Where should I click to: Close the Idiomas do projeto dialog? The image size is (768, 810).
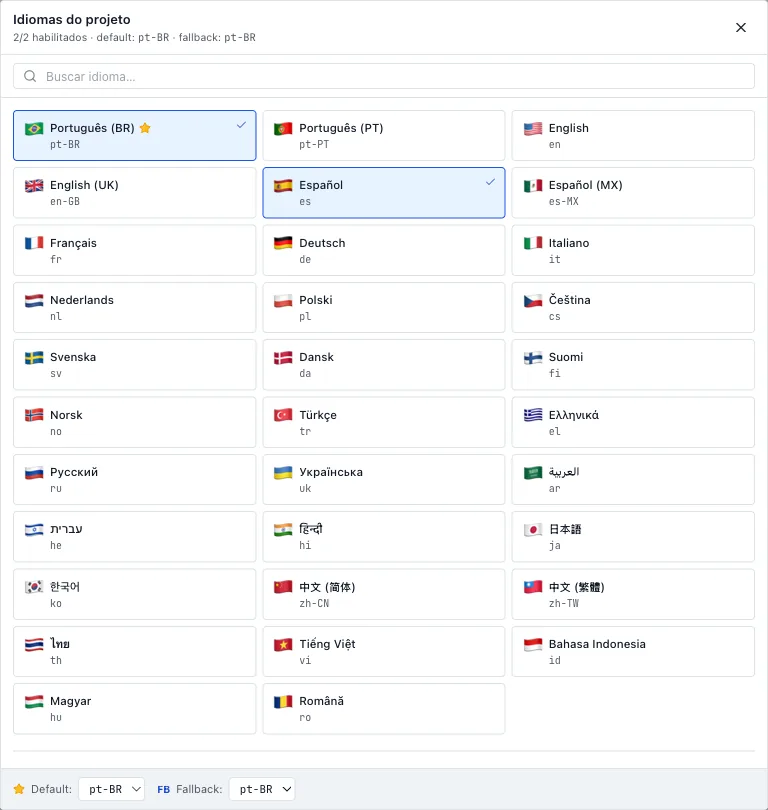741,27
